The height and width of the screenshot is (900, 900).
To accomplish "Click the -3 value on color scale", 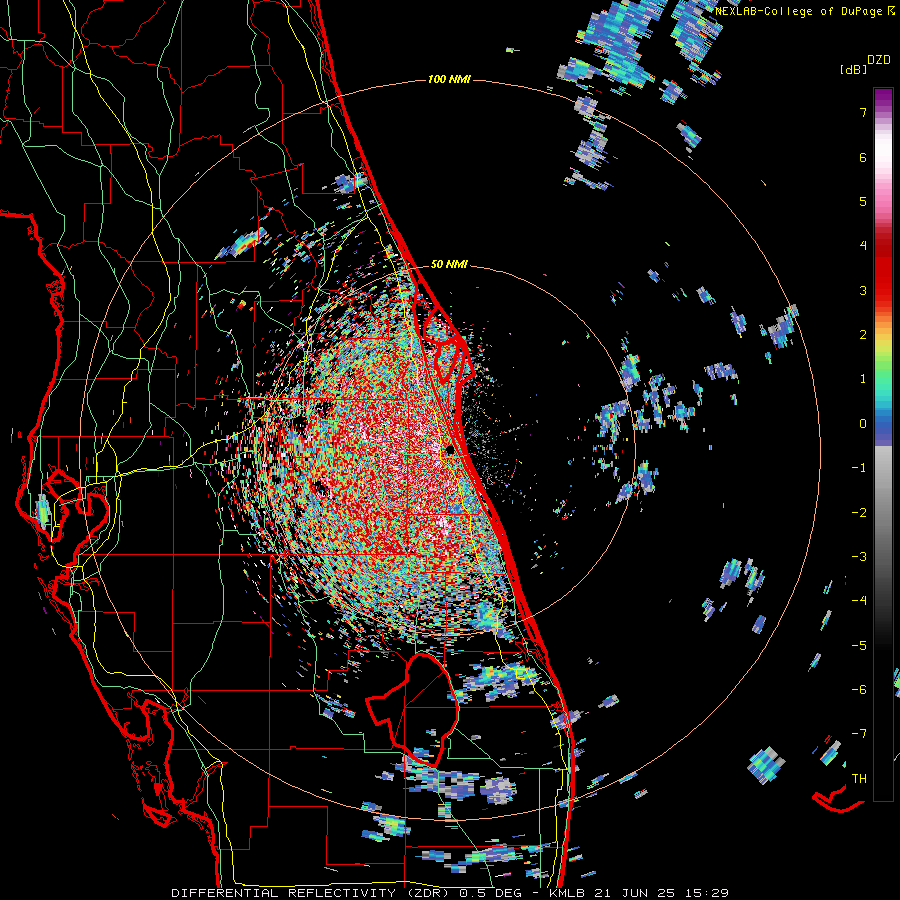I will point(859,557).
